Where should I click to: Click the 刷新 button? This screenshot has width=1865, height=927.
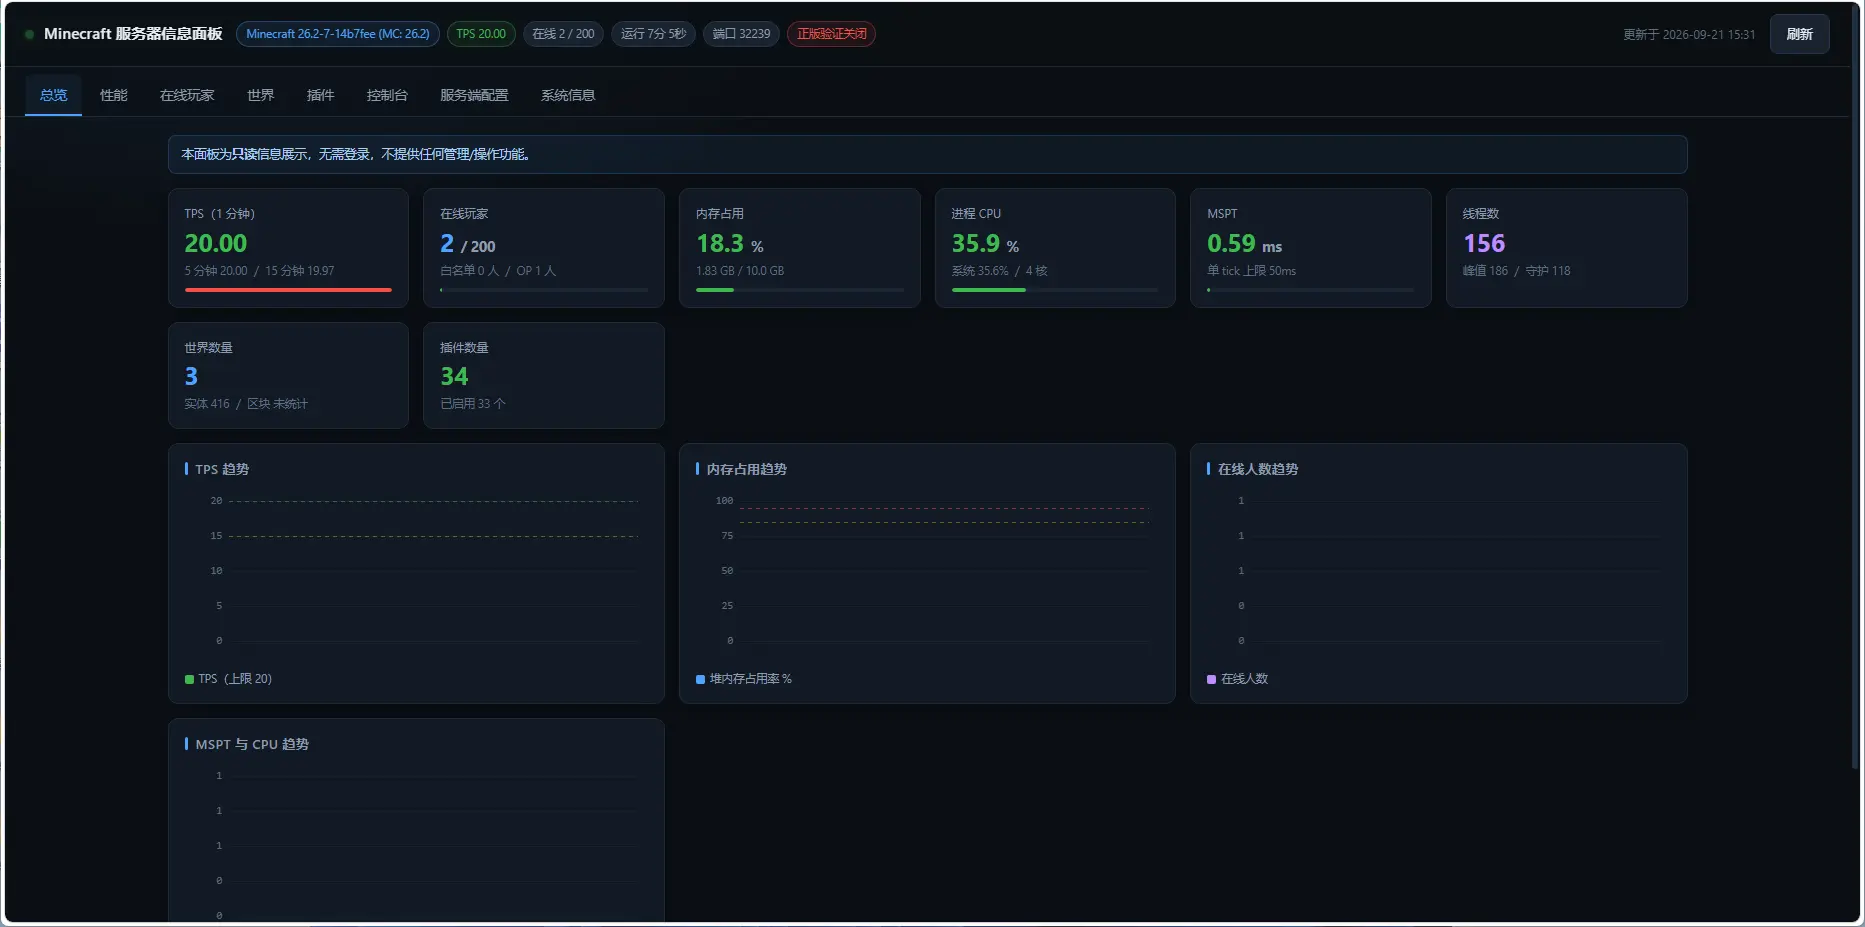tap(1799, 34)
